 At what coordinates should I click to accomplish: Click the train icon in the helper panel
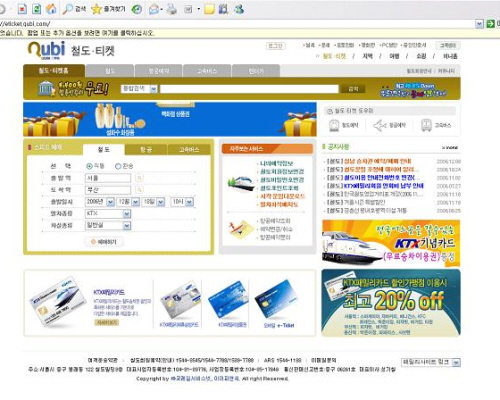coord(334,126)
